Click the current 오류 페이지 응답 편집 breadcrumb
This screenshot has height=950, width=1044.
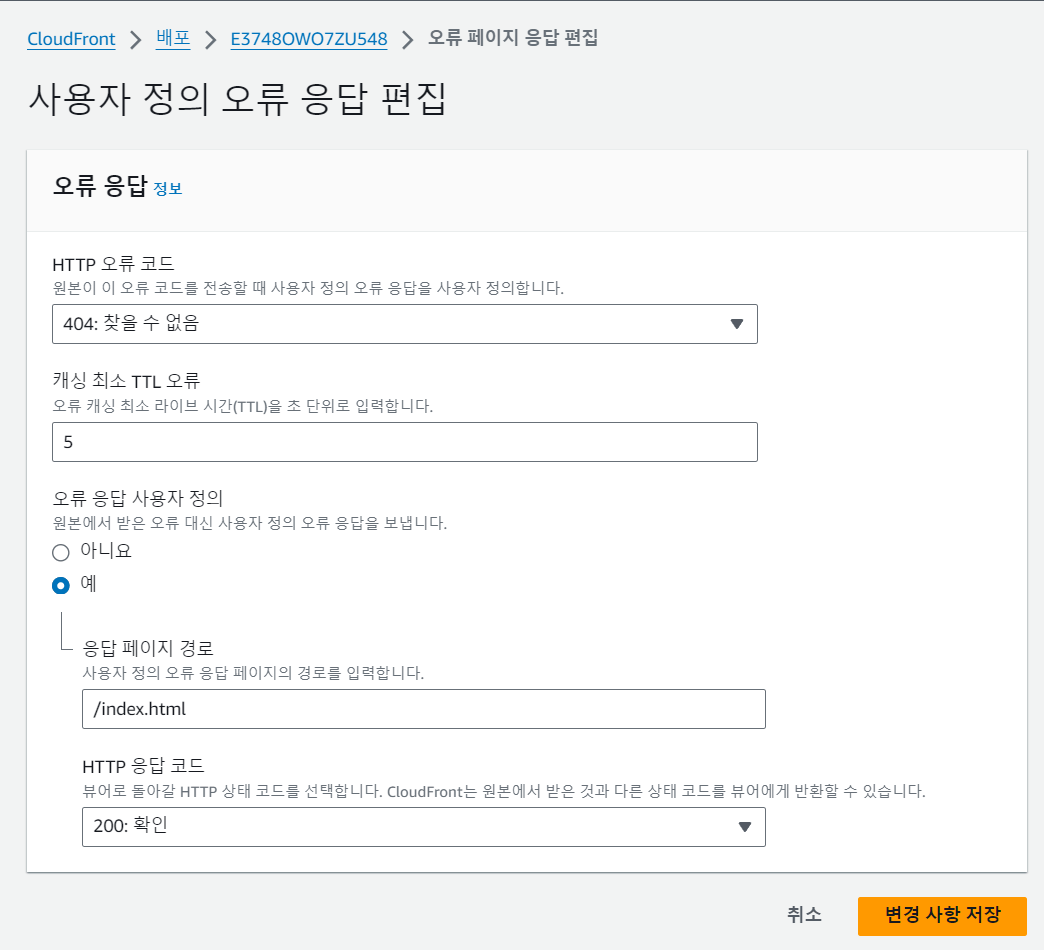point(513,39)
